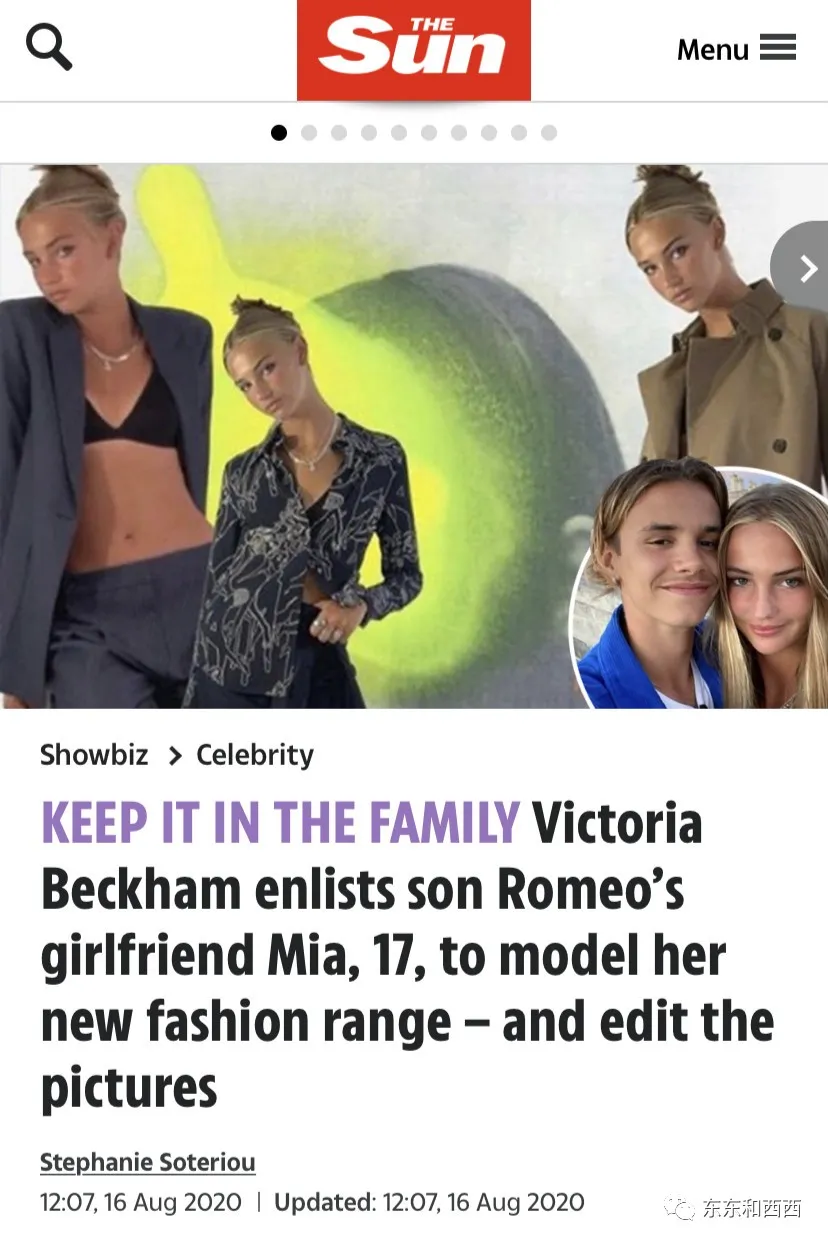Click the breadcrumb chevron separator
Image resolution: width=828 pixels, height=1244 pixels.
click(x=175, y=756)
